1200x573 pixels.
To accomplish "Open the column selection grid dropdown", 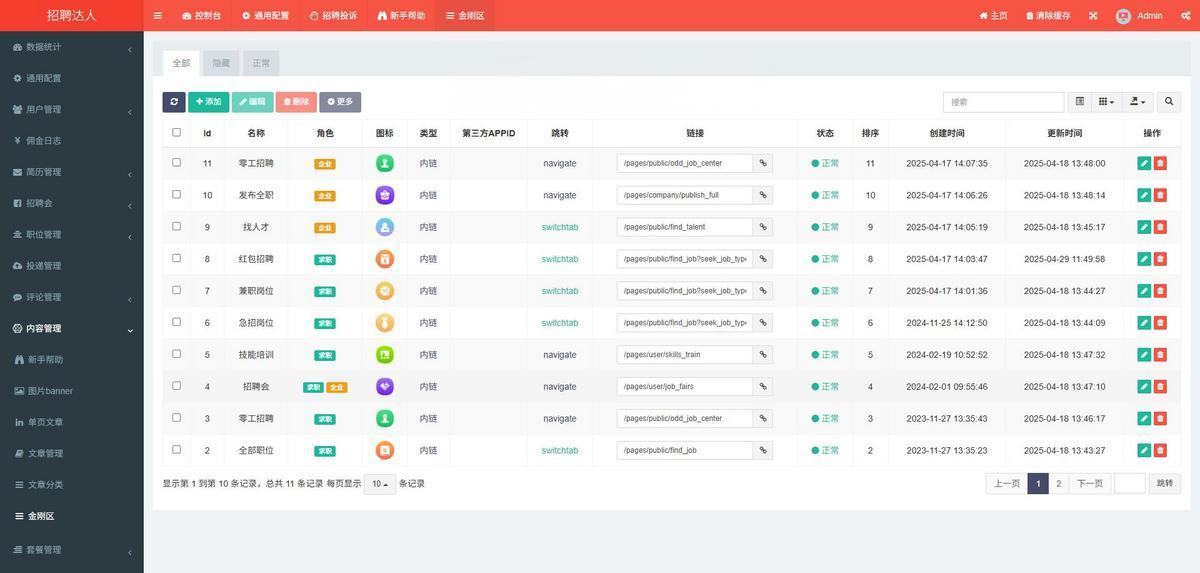I will coord(1106,102).
